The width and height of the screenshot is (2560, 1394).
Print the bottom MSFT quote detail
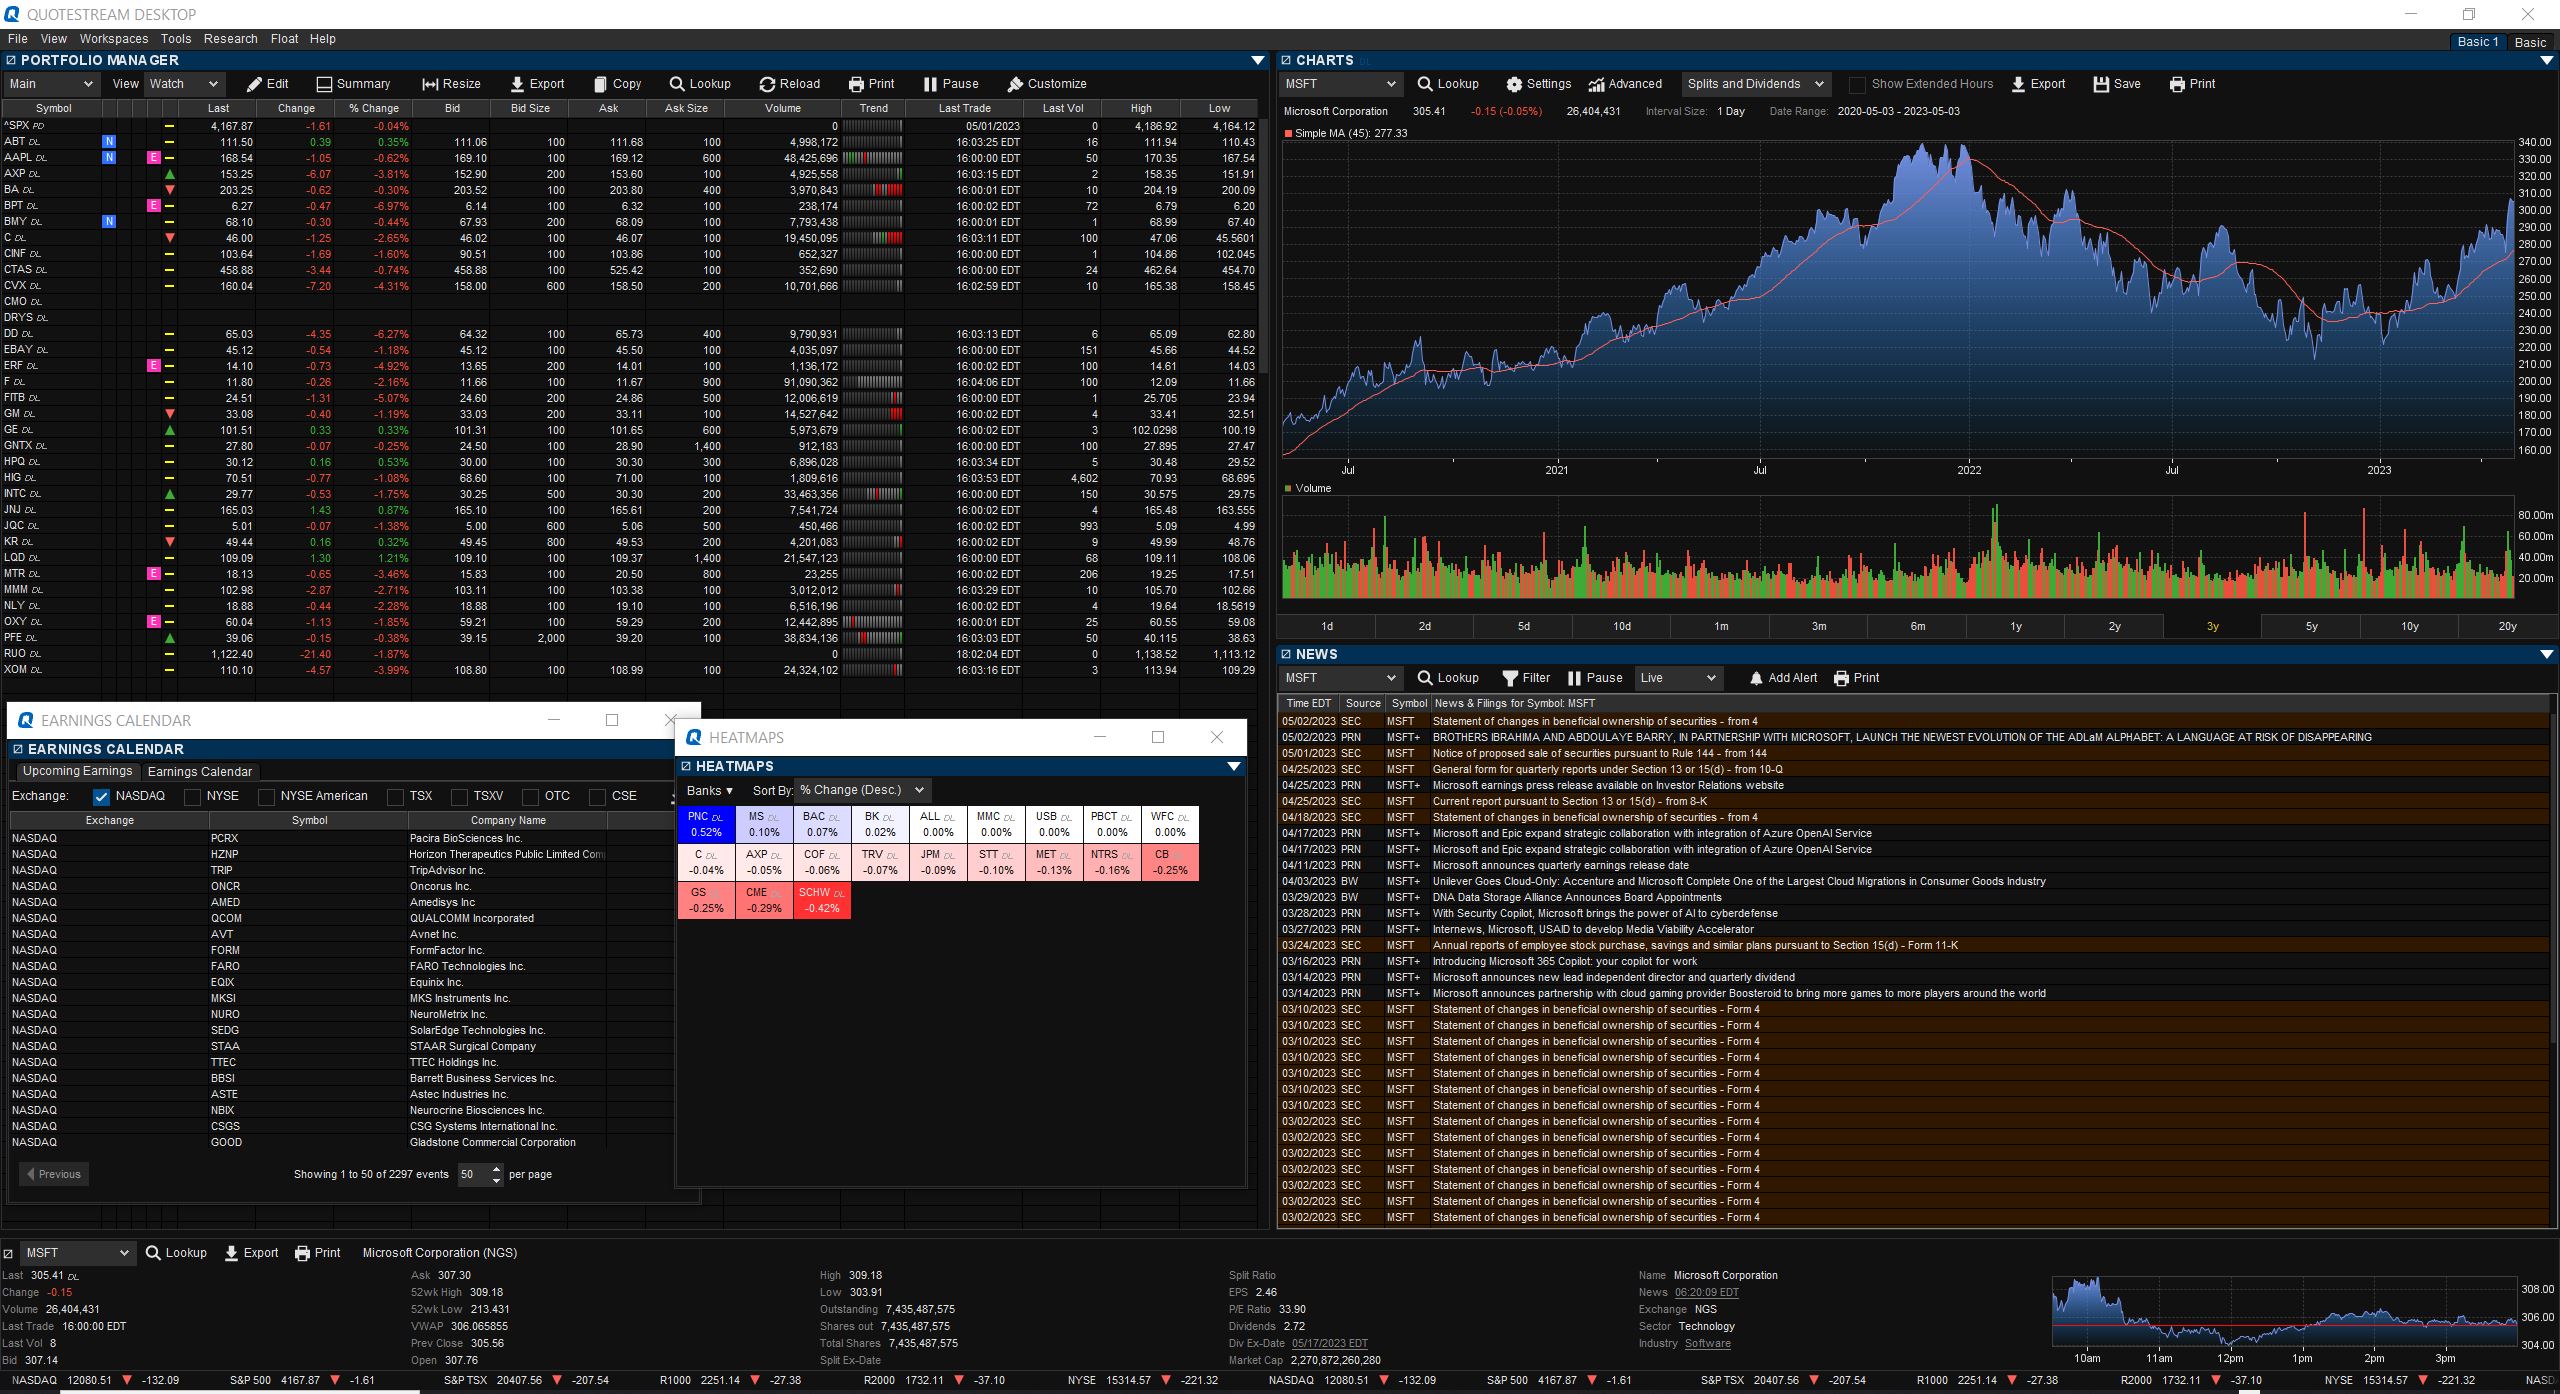pyautogui.click(x=318, y=1253)
